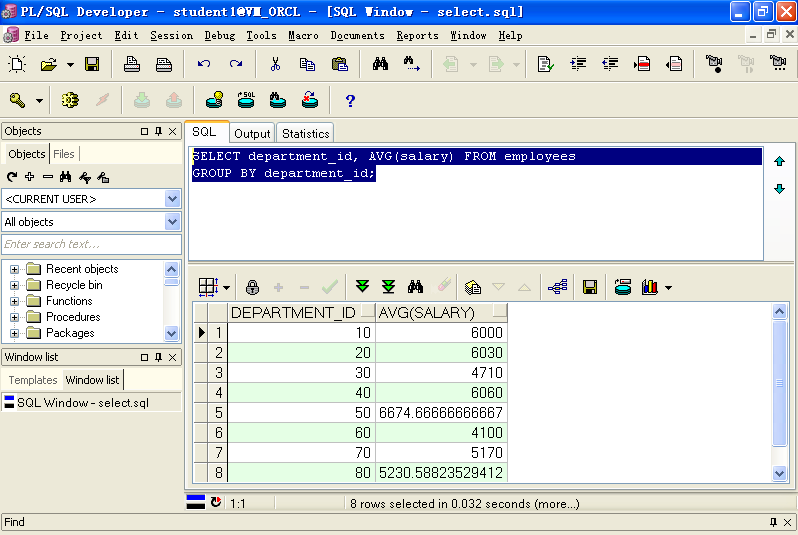
Task: Click the lock icon in the result grid toolbar
Action: [x=252, y=287]
